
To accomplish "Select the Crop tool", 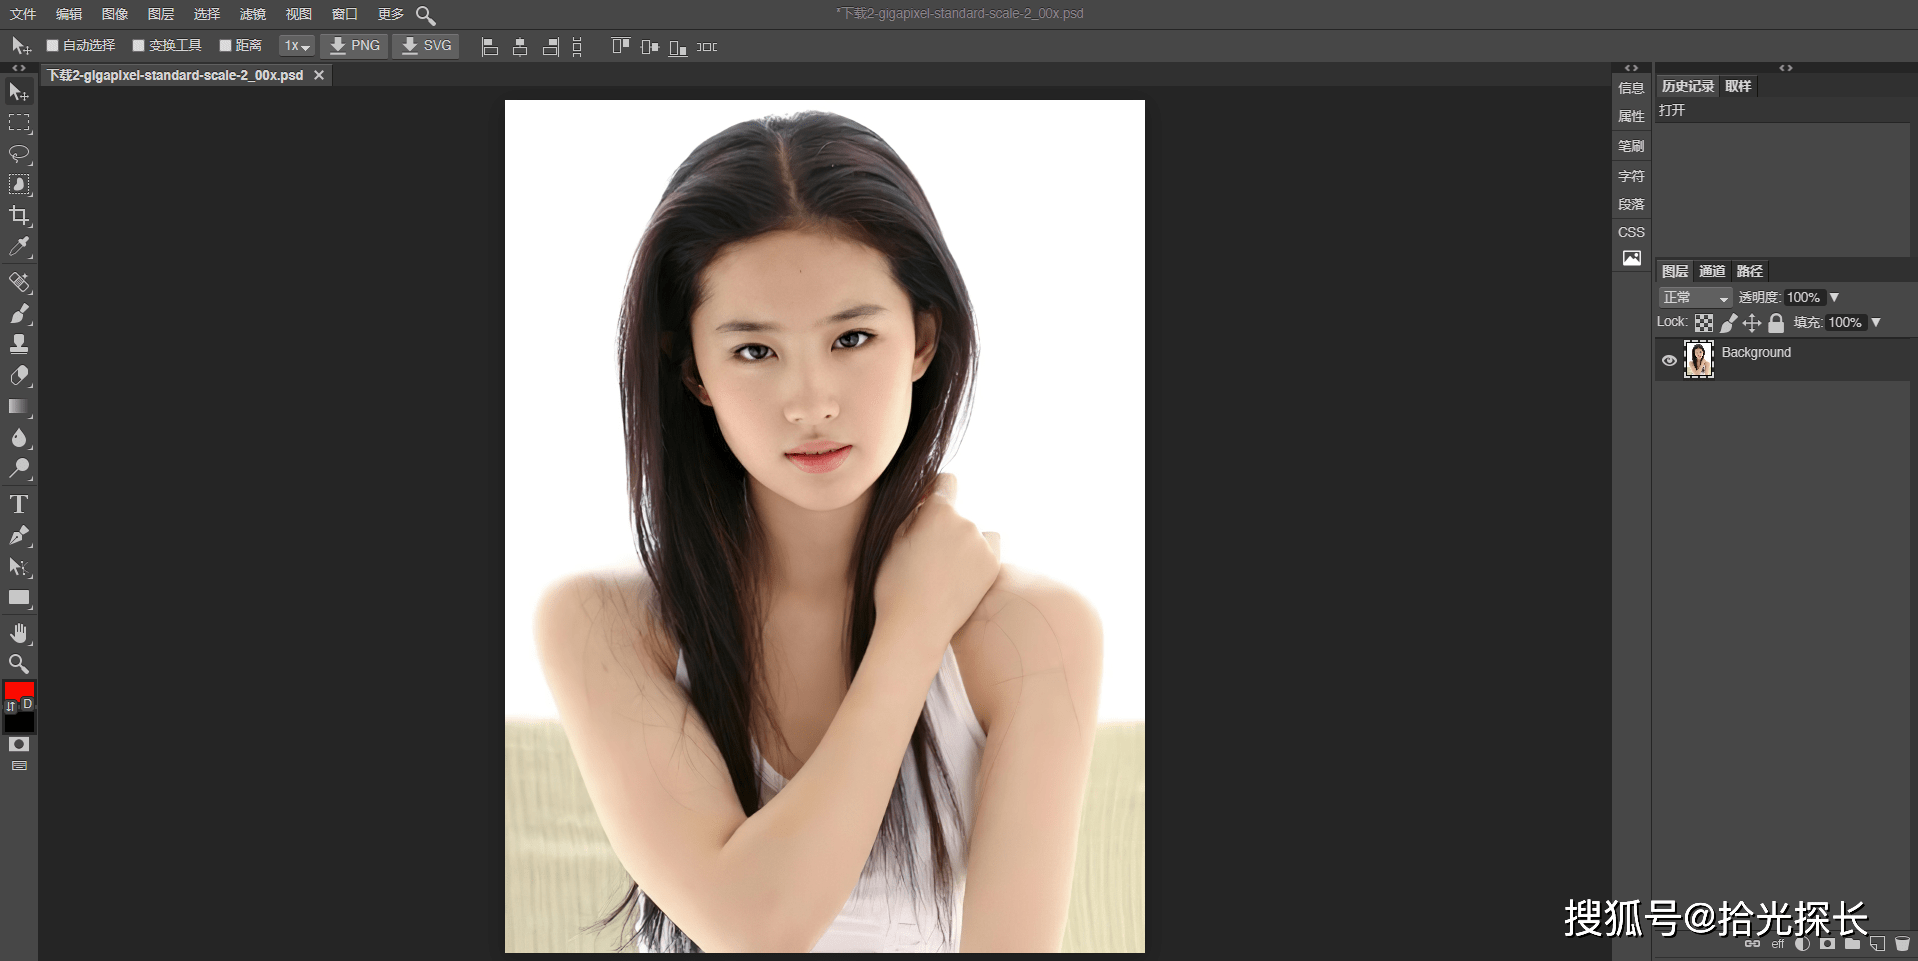I will click(19, 216).
